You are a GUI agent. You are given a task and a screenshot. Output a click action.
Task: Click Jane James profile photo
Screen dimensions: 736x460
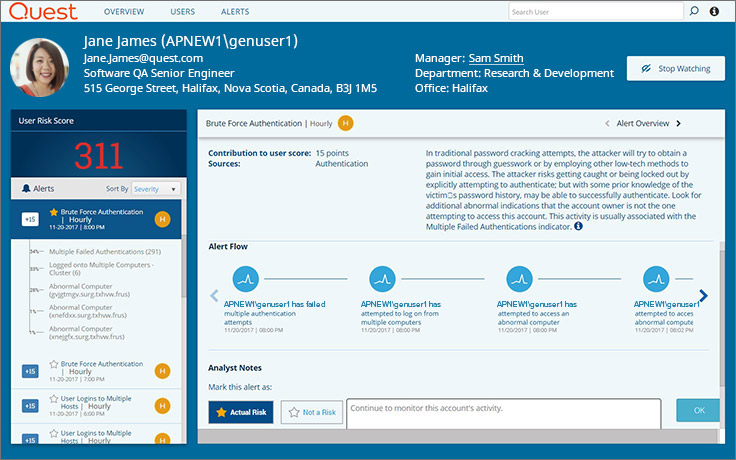click(x=40, y=68)
